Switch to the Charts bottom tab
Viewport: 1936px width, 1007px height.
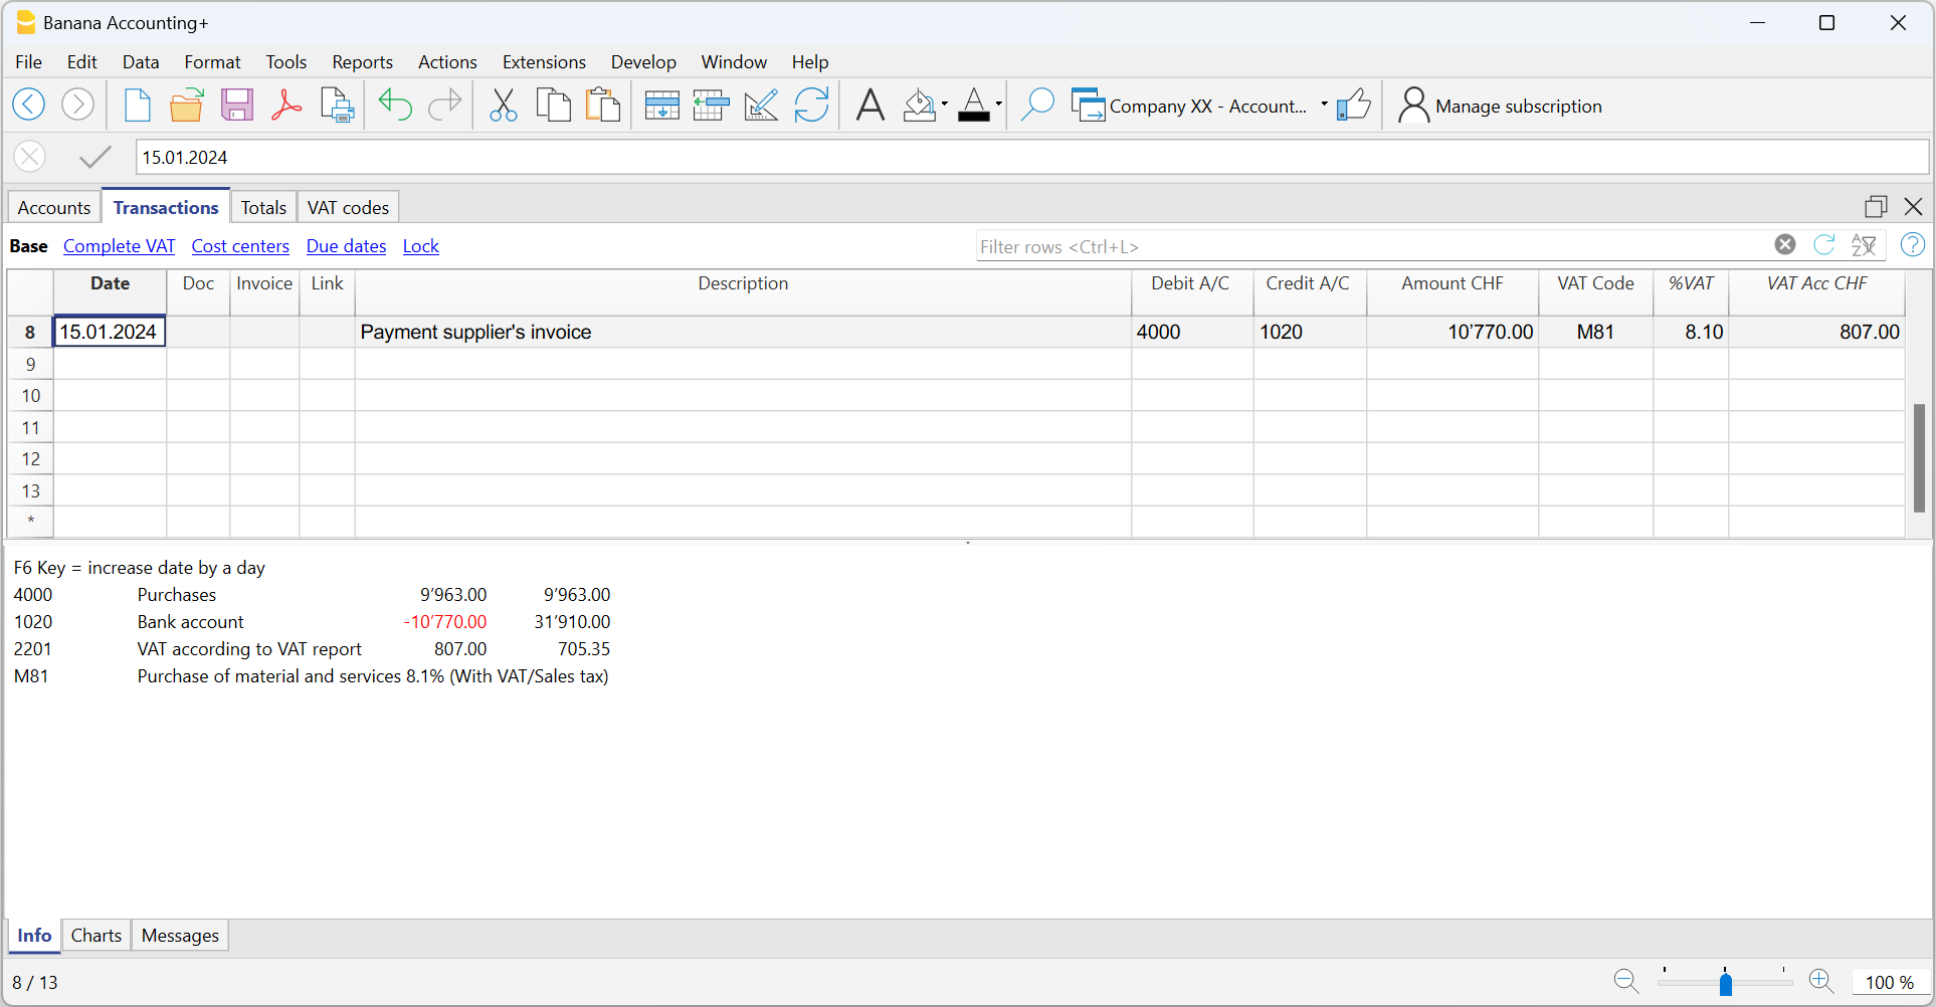coord(96,935)
